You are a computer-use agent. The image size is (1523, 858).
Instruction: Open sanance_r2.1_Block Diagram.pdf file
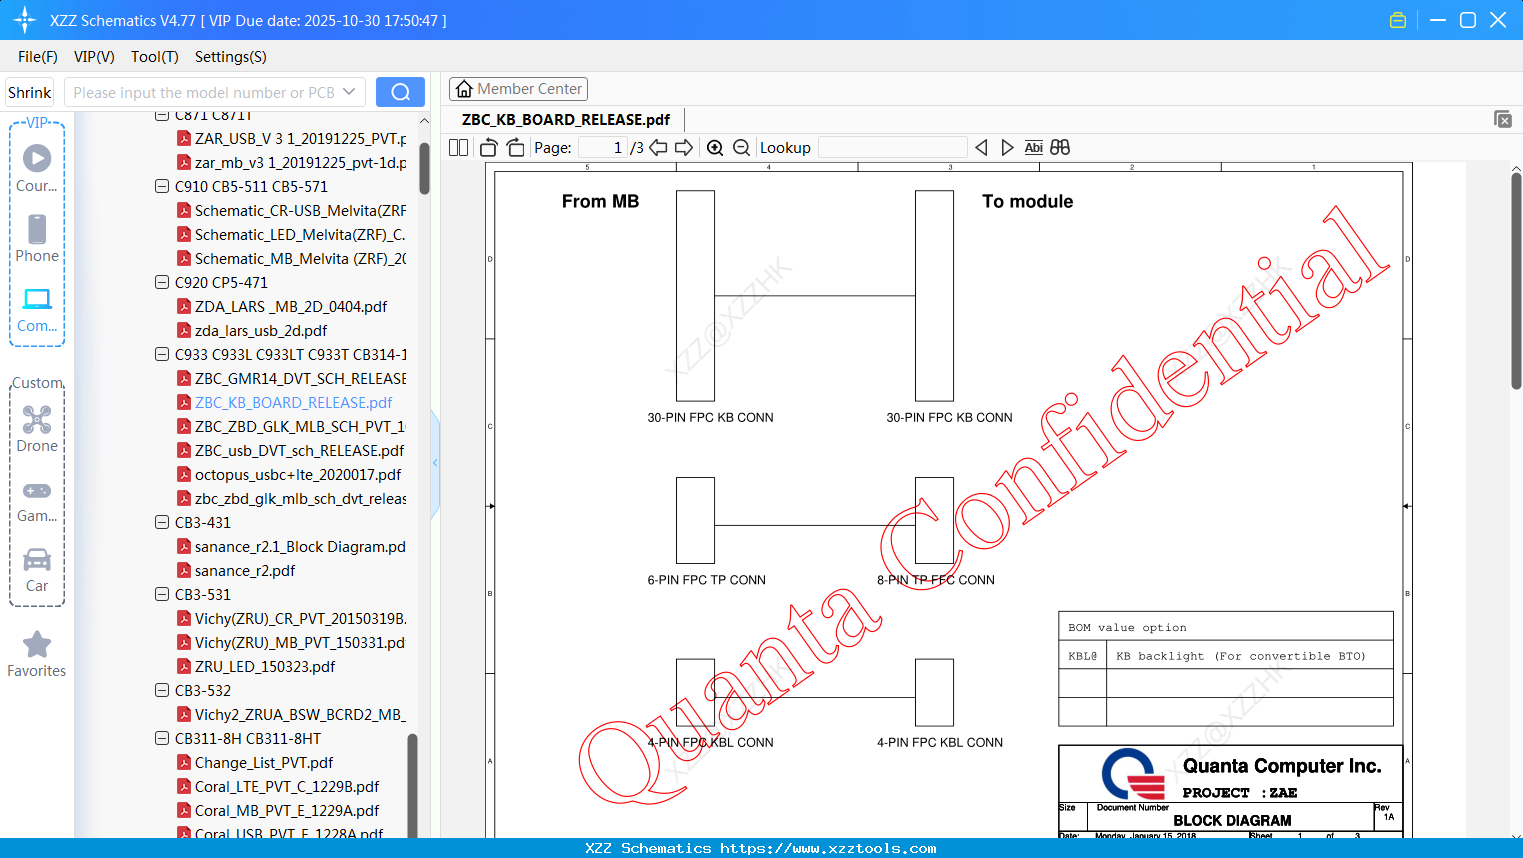[x=301, y=546]
